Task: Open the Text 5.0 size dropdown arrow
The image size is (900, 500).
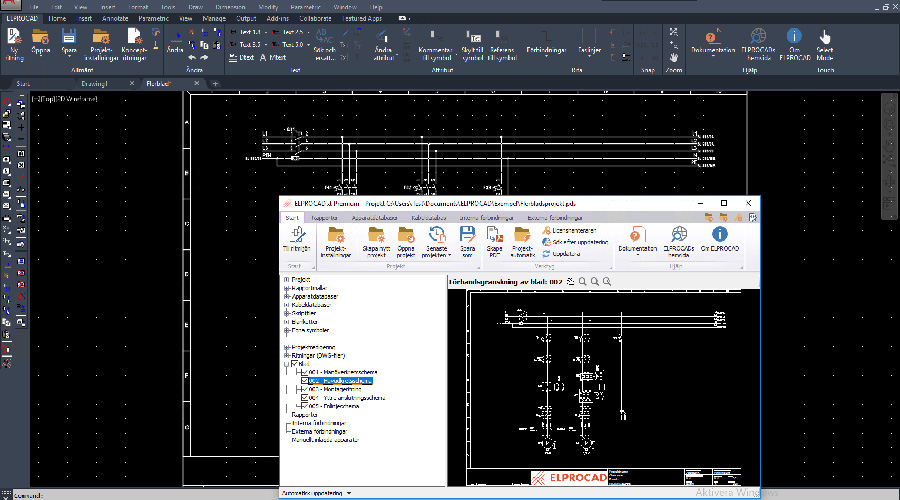Action: (308, 45)
